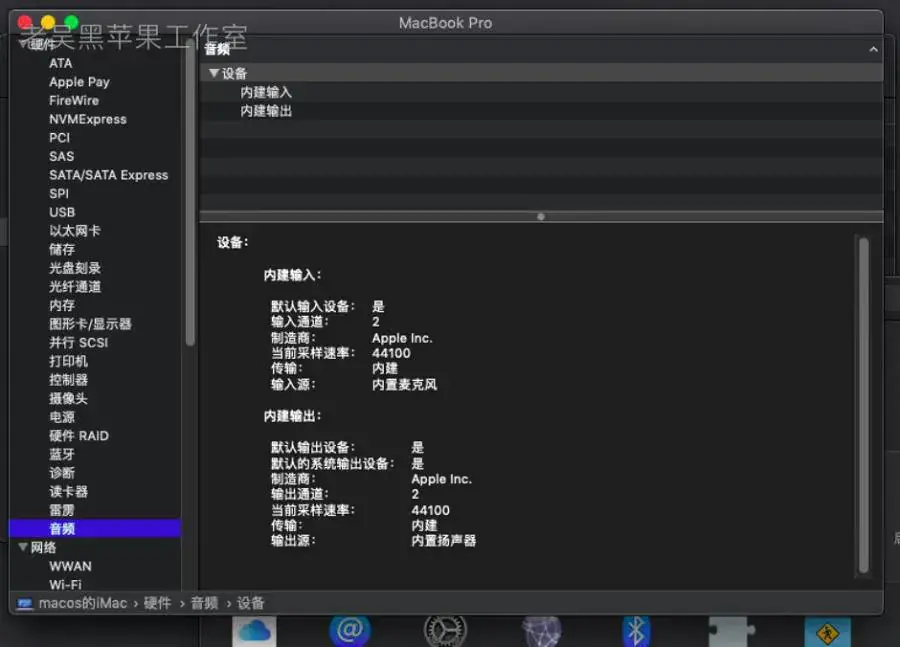Select 诊断 in the sidebar
Image resolution: width=900 pixels, height=647 pixels.
tap(62, 473)
